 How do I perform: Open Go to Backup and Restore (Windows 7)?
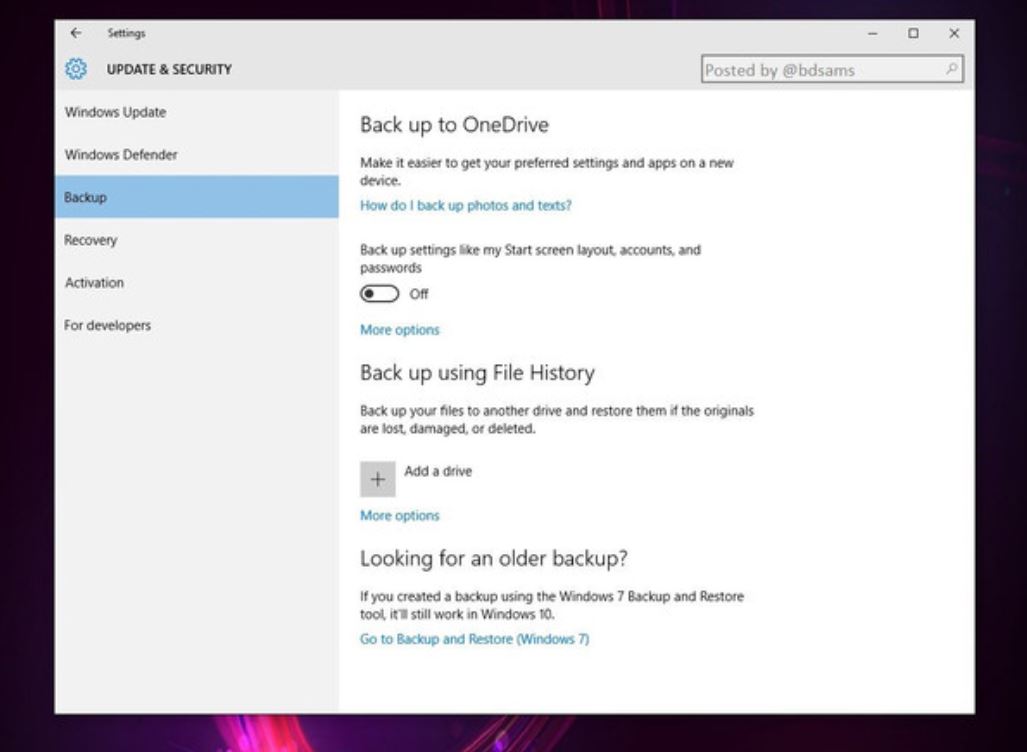[x=474, y=639]
